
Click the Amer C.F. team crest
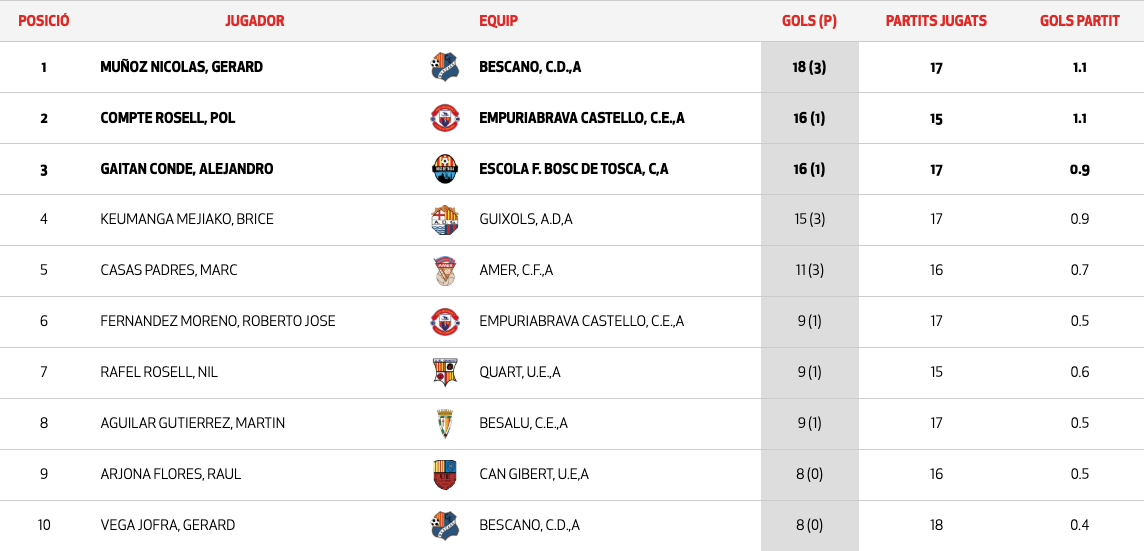click(444, 271)
